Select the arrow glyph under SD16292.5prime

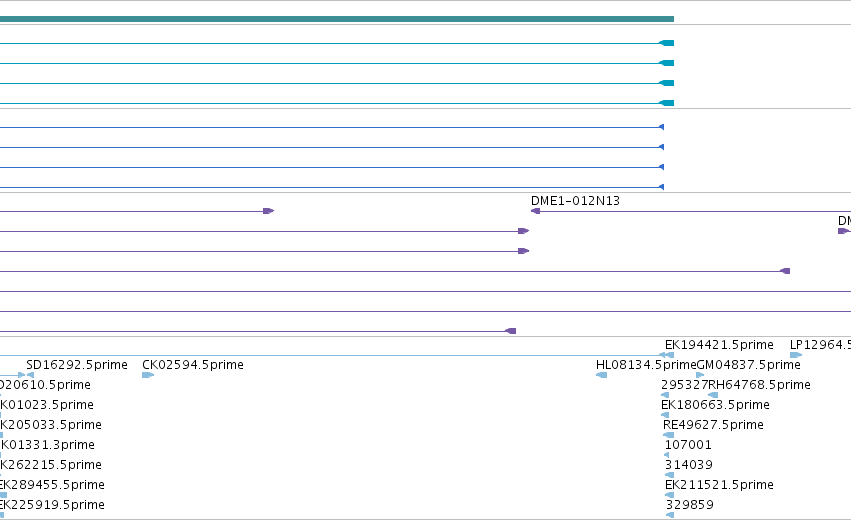pos(30,375)
